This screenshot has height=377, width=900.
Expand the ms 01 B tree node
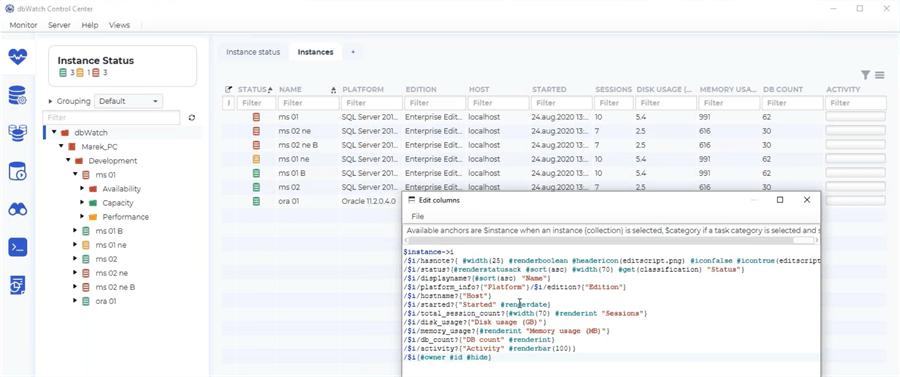75,231
